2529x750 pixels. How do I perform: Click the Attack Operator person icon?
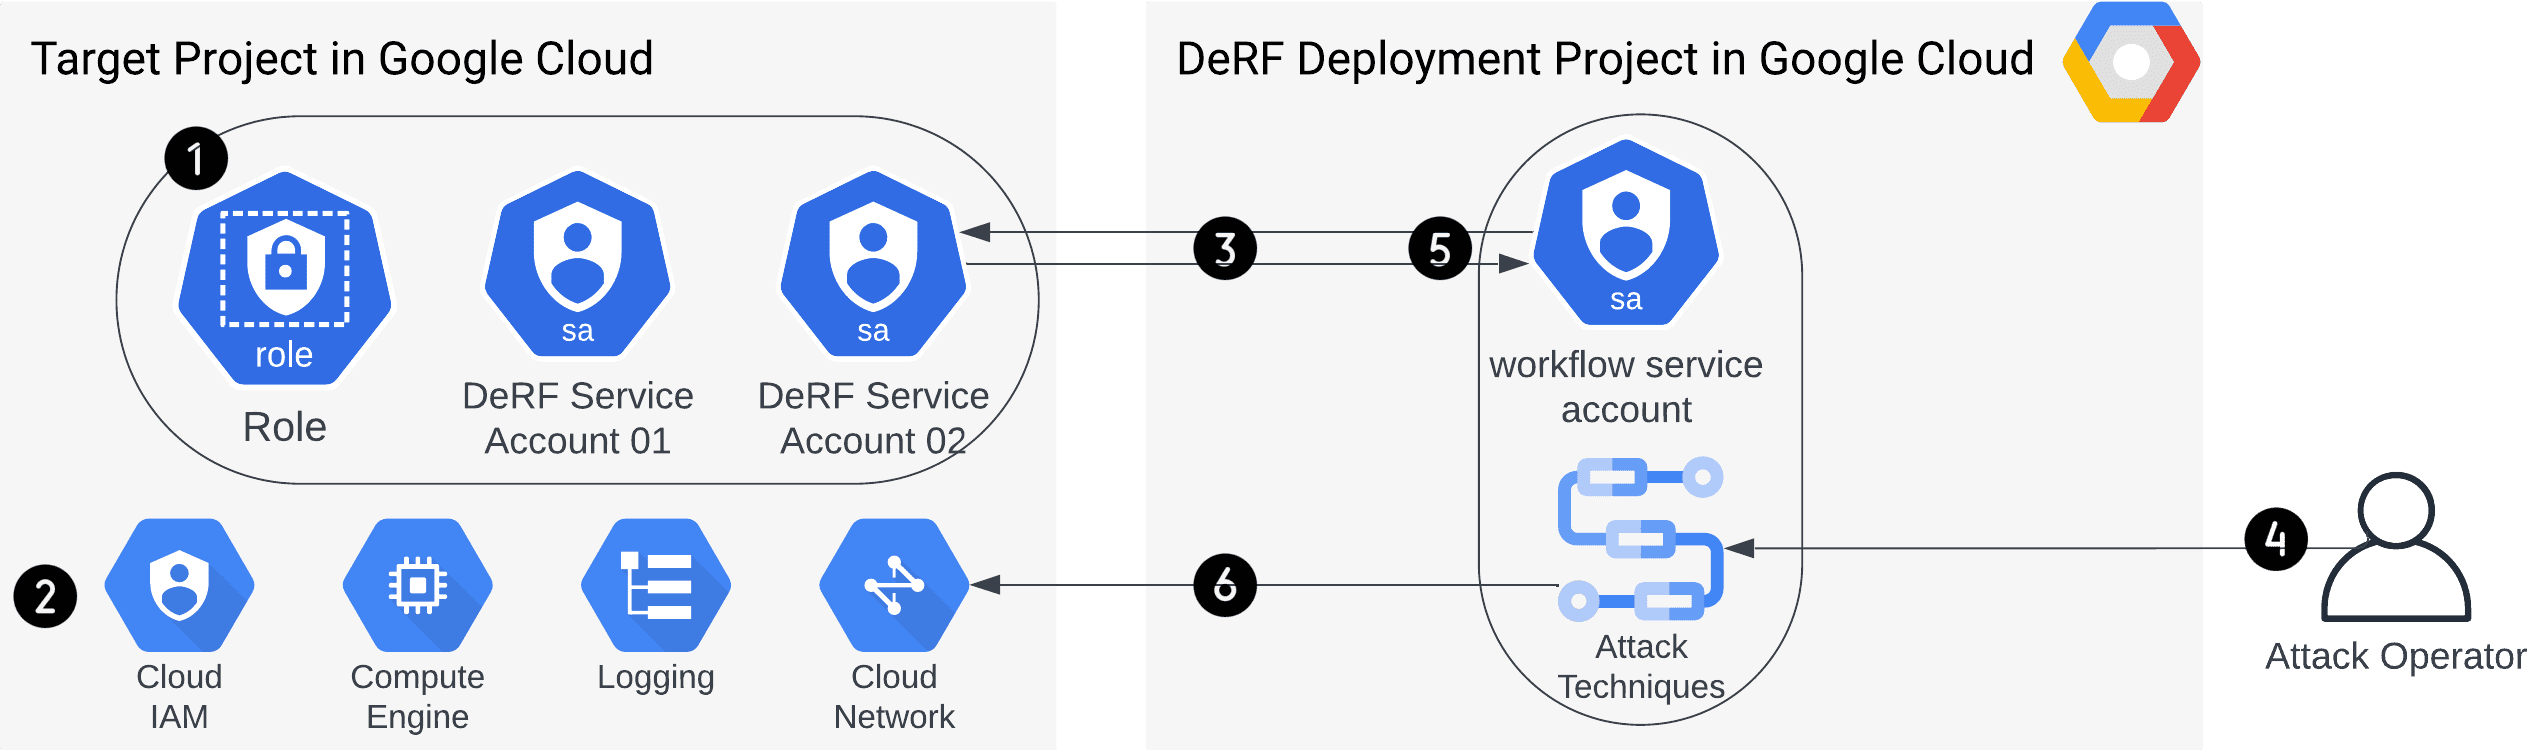tap(2396, 547)
